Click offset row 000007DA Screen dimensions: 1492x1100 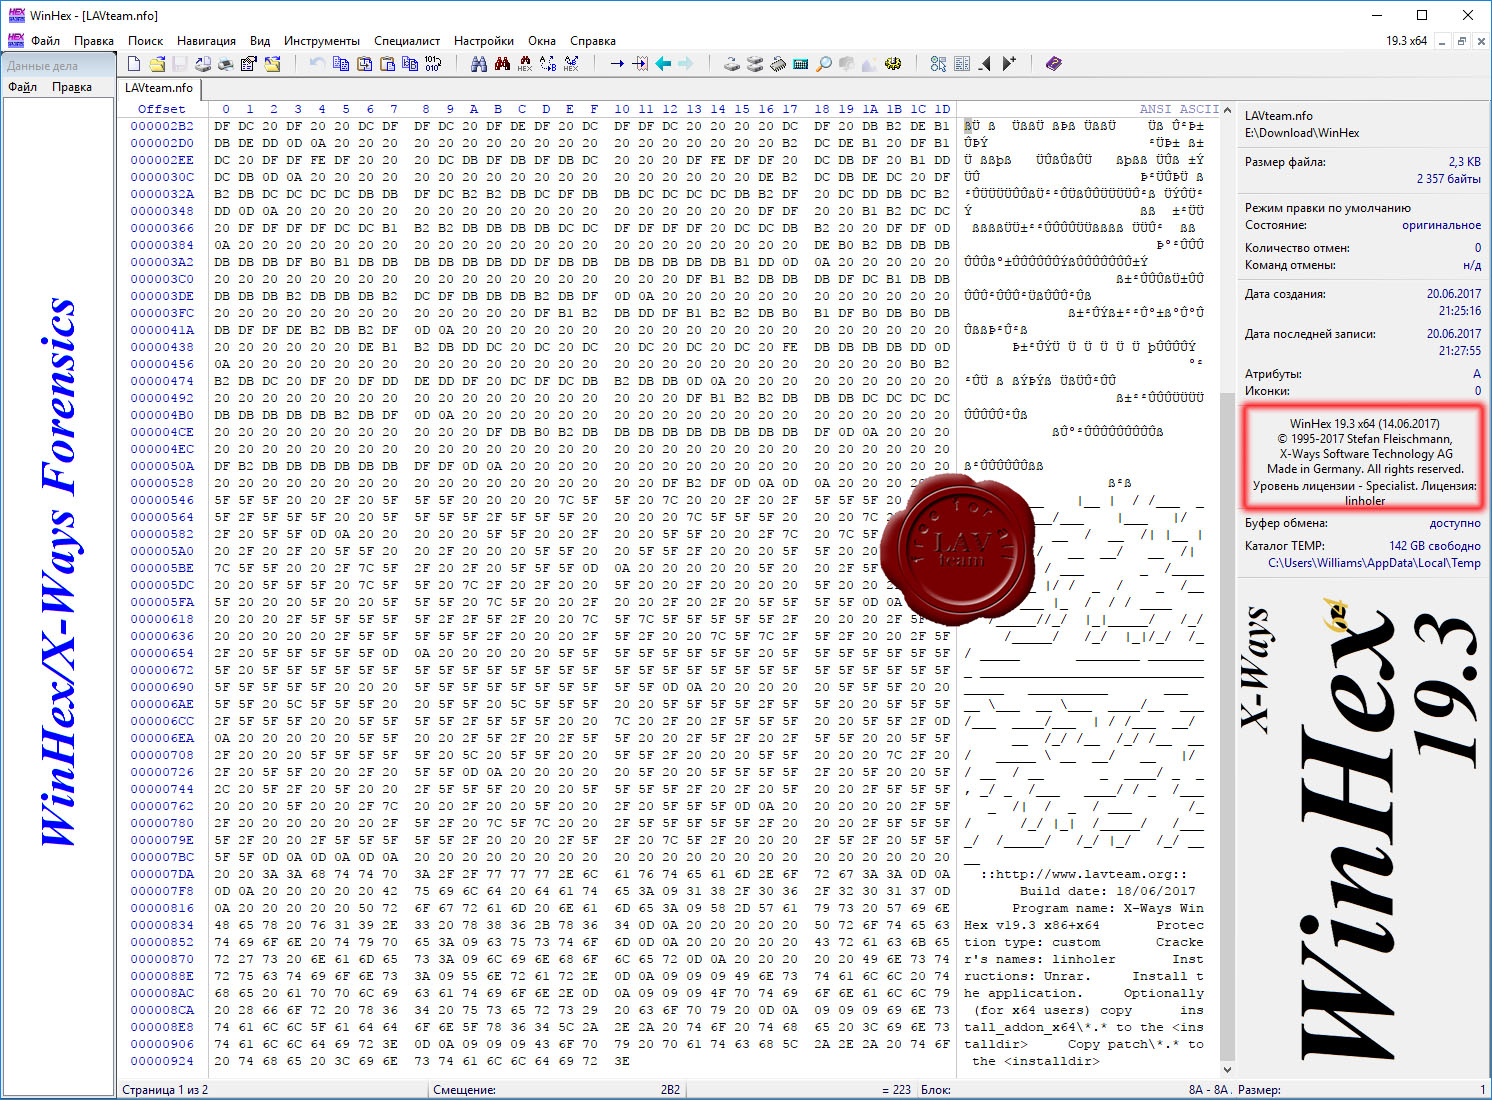click(162, 874)
